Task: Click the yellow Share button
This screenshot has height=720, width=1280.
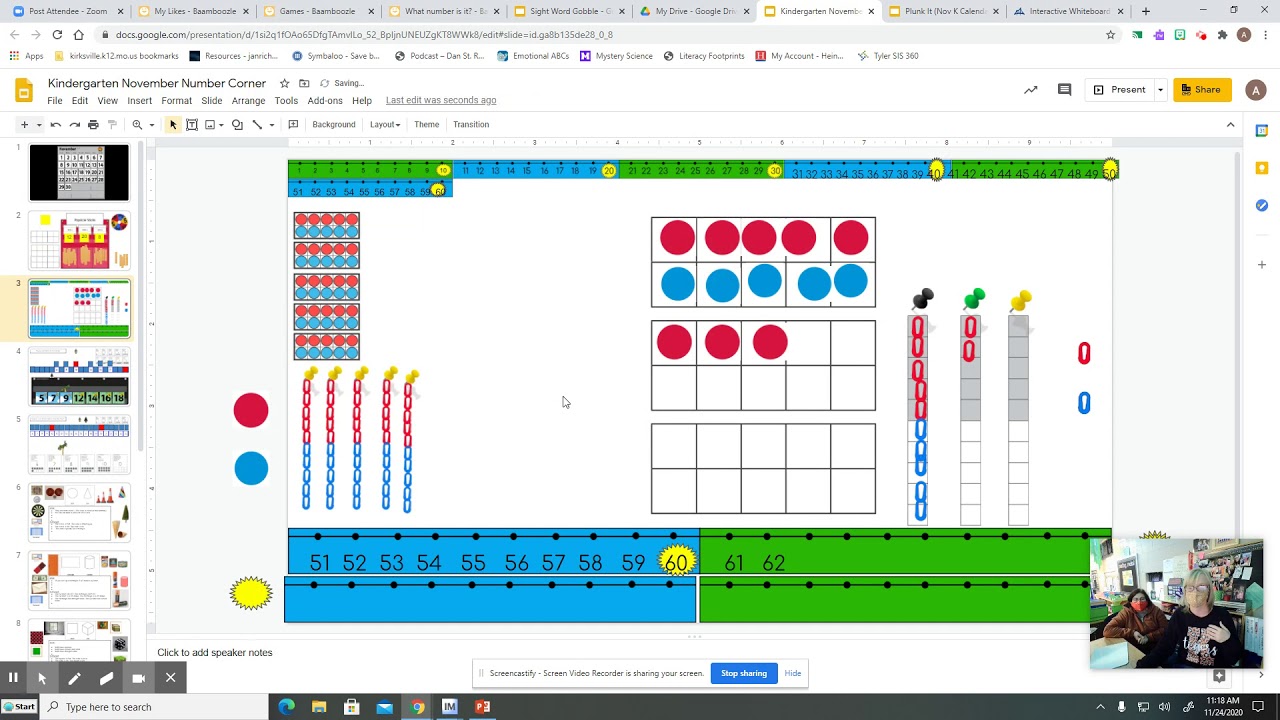Action: (x=1202, y=90)
